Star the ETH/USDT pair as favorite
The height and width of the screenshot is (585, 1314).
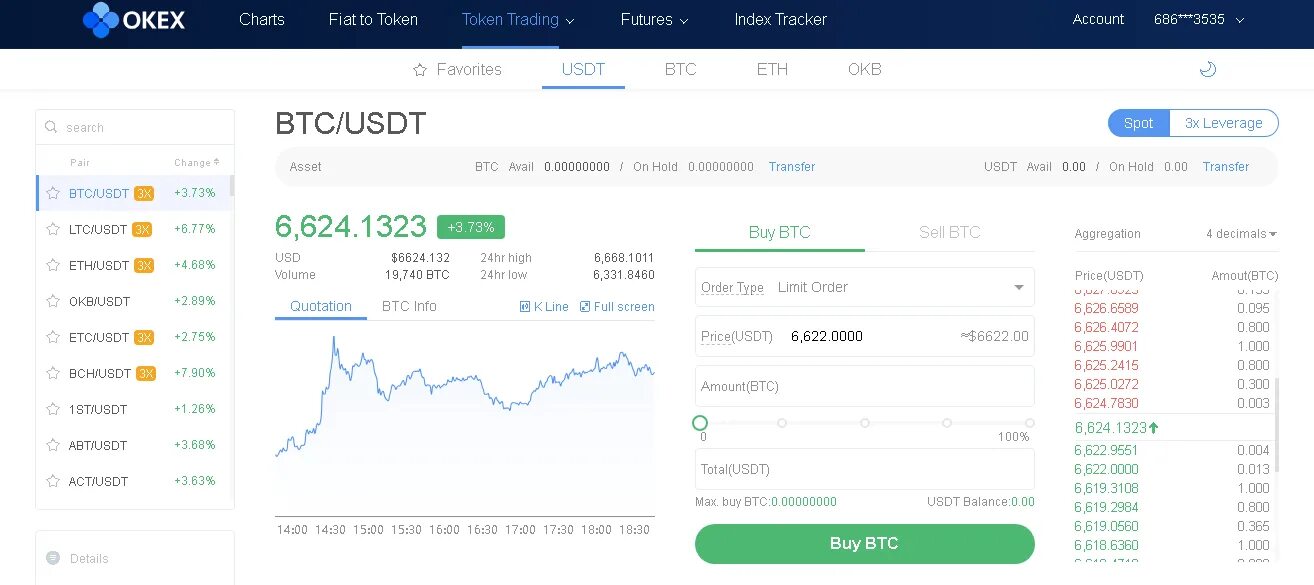(53, 265)
